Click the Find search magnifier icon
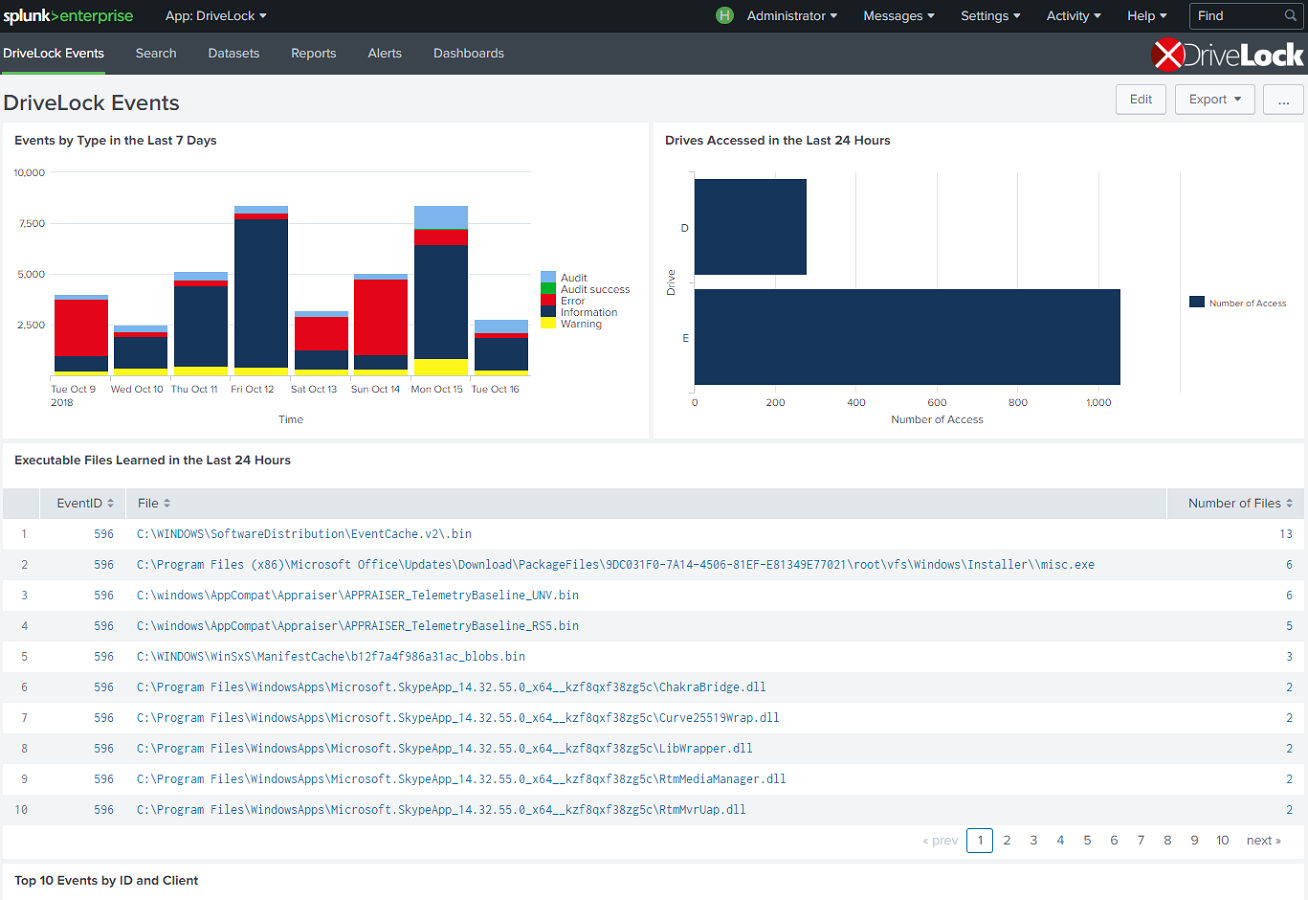This screenshot has height=900, width=1308. point(1290,16)
